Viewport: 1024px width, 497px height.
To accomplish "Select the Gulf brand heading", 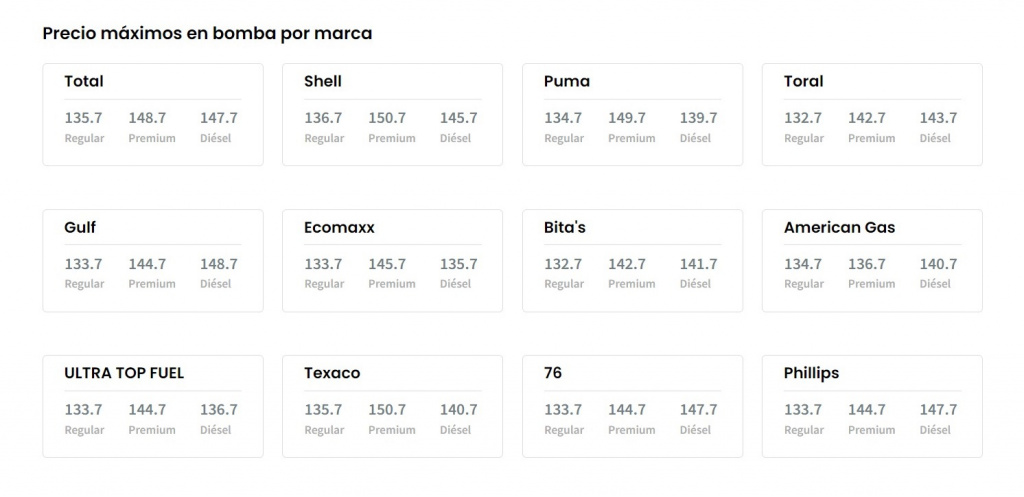I will [80, 227].
